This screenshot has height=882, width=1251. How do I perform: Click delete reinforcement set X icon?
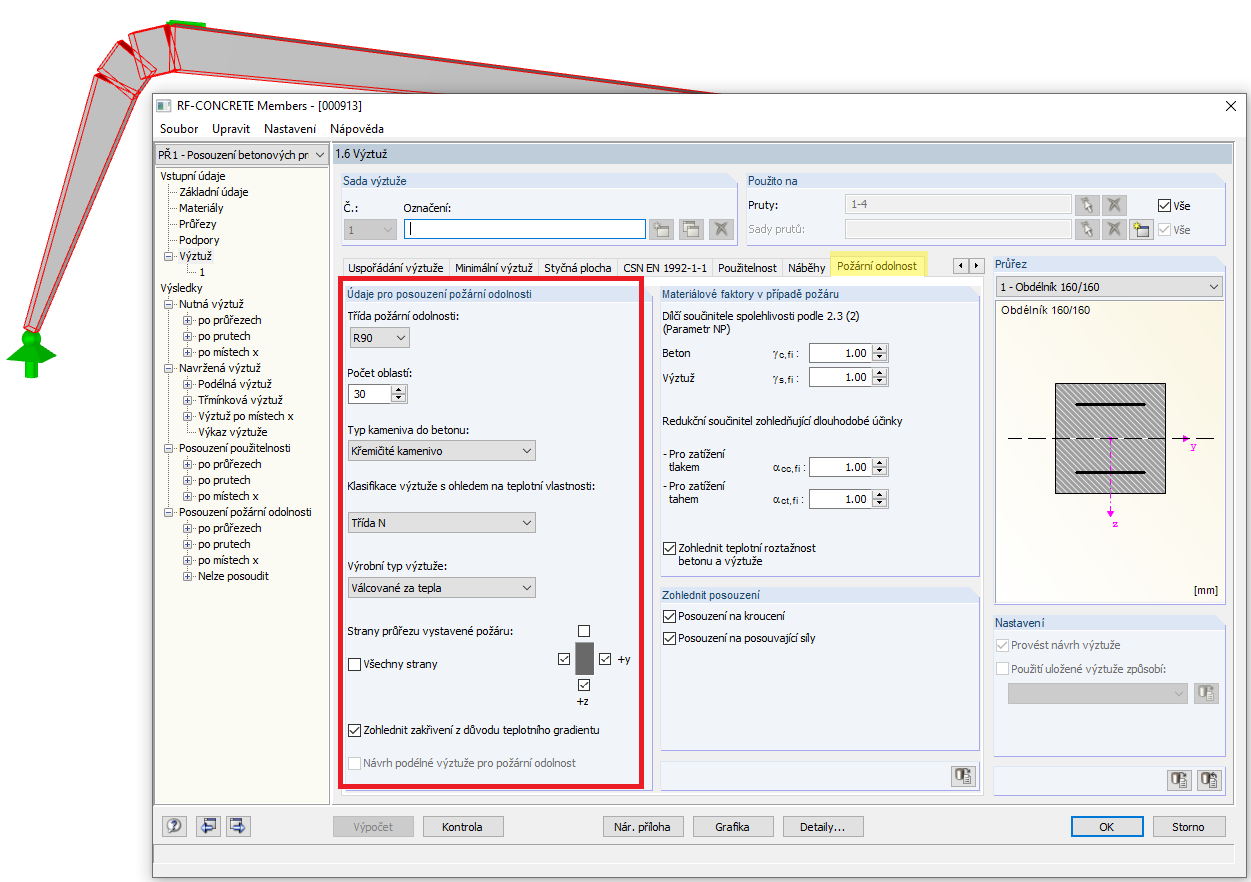(x=721, y=229)
